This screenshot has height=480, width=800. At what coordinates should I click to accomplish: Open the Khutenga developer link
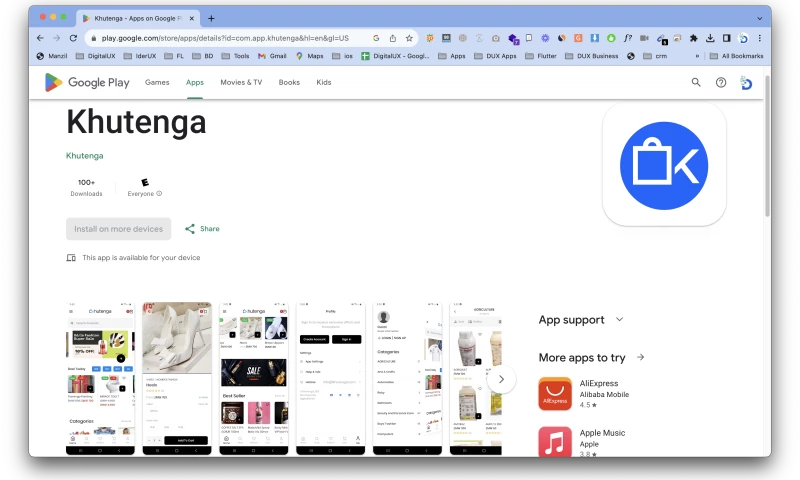click(85, 156)
